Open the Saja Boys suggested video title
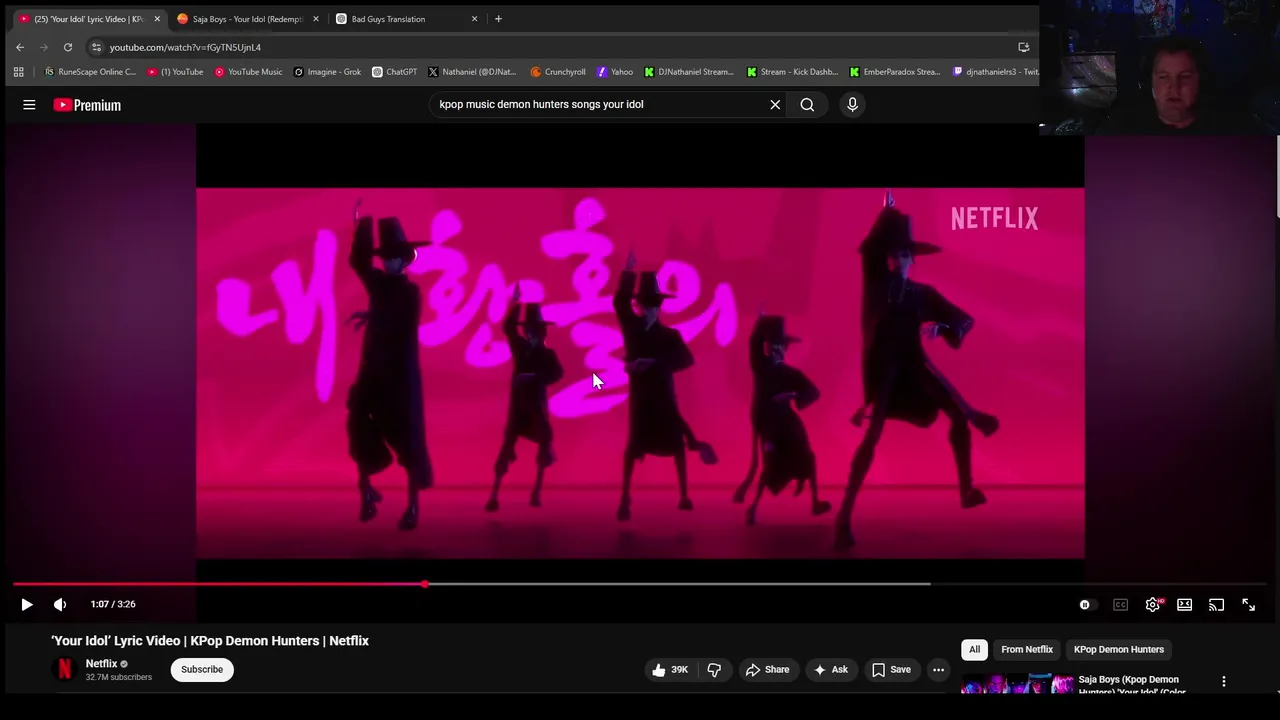1280x720 pixels. tap(1132, 685)
